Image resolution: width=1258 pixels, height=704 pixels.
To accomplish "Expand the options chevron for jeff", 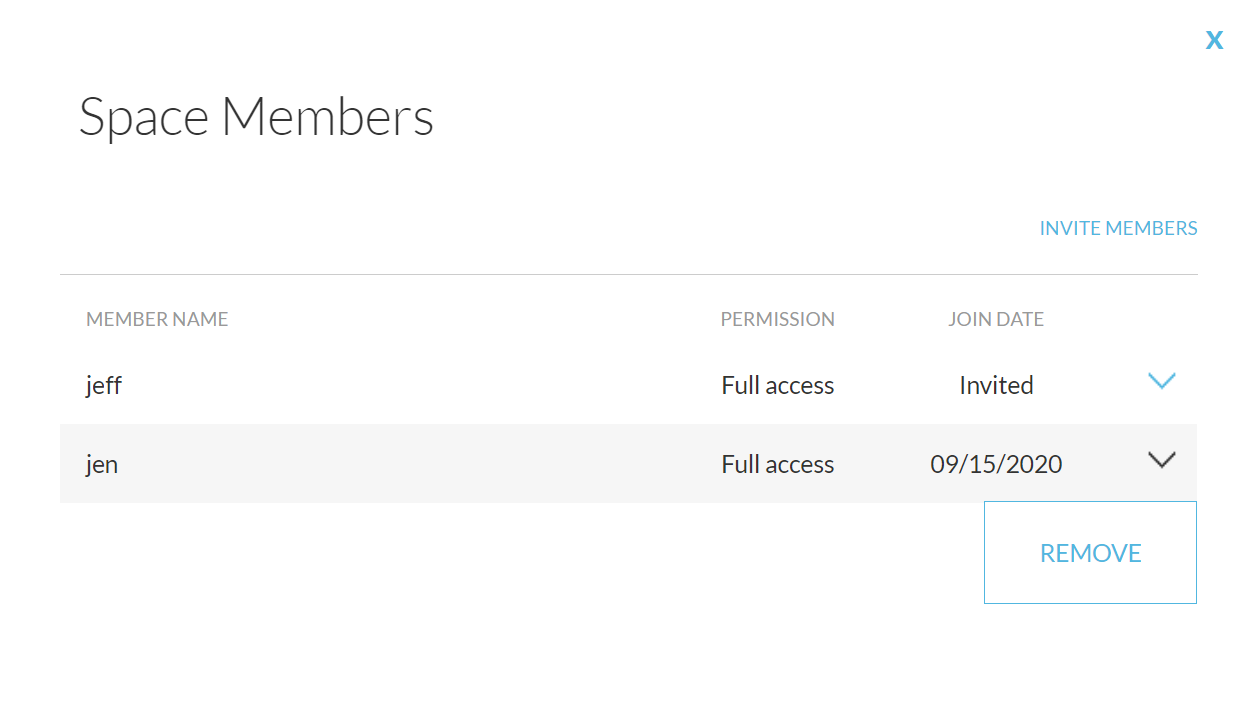I will coord(1161,381).
